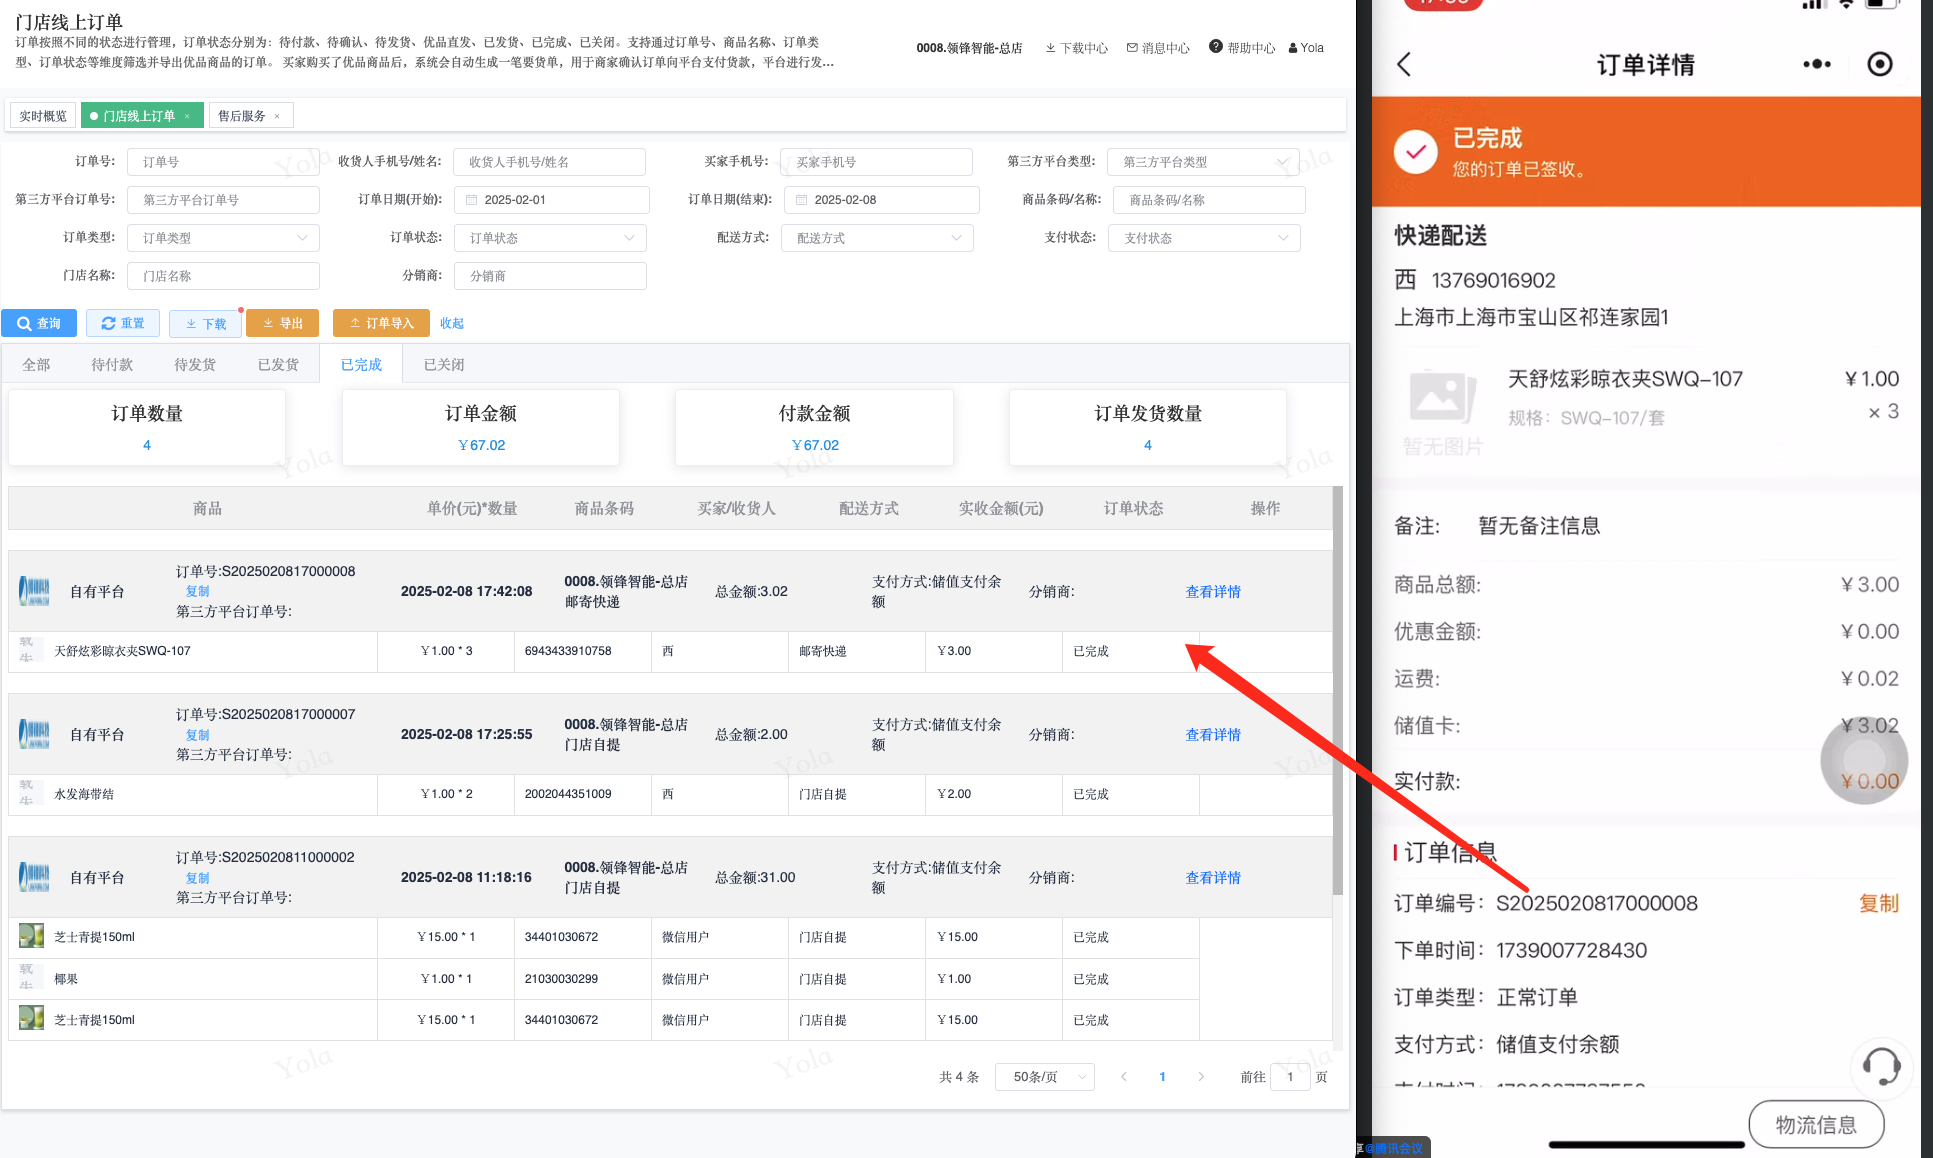Click the blue 查询 search button
This screenshot has height=1158, width=1933.
(x=39, y=323)
